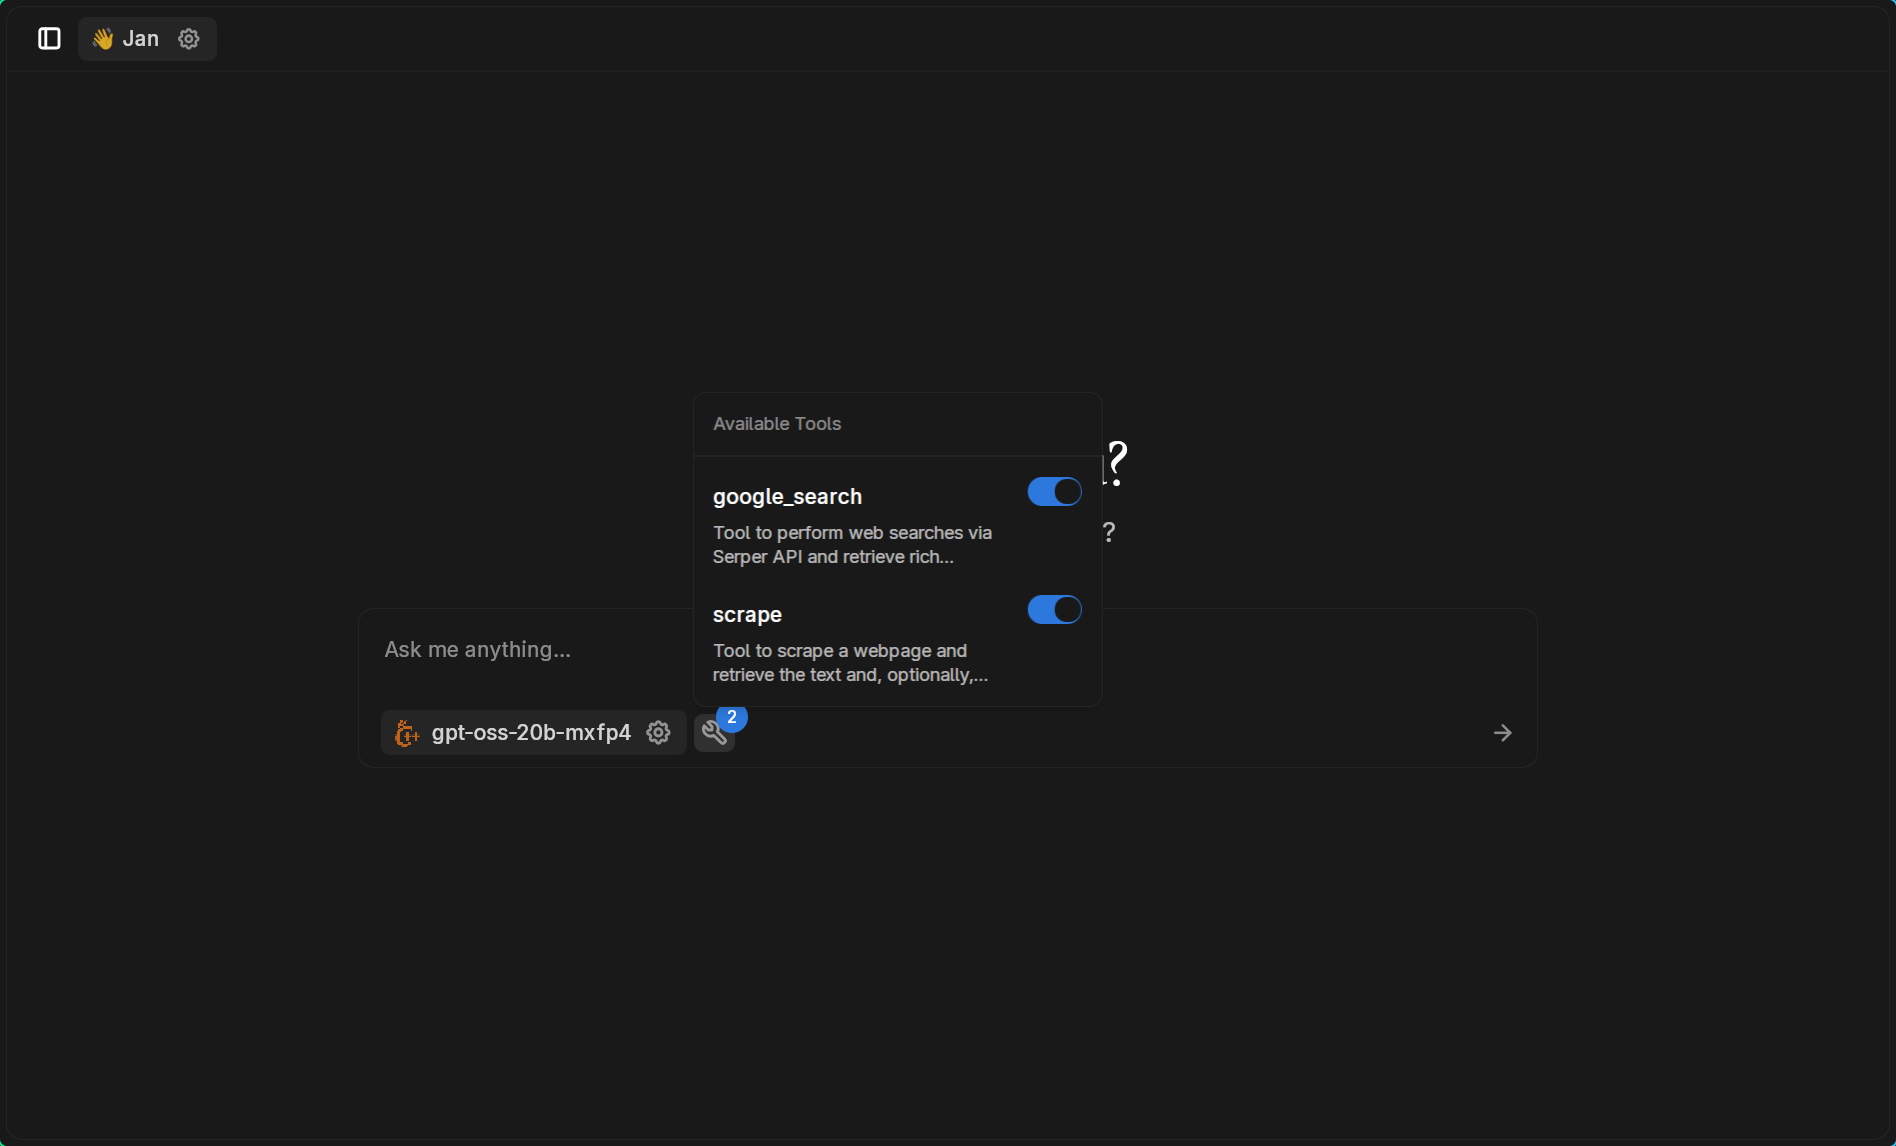Screen dimensions: 1896x1146
Task: Select the Available Tools header
Action: coord(777,423)
